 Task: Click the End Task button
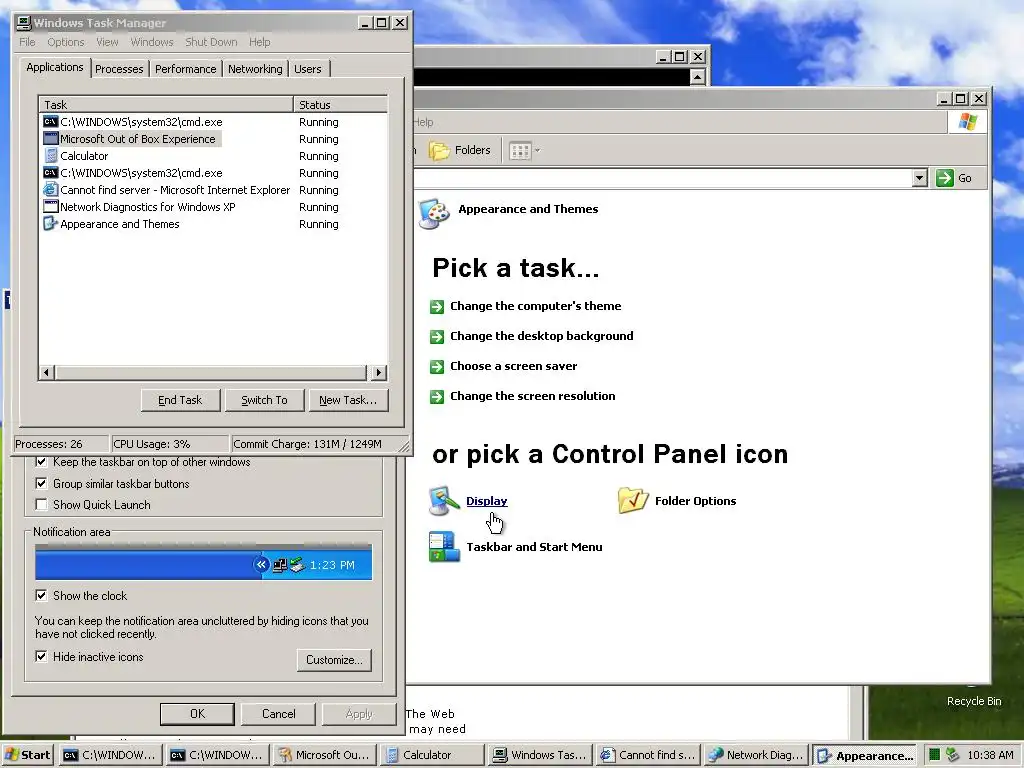(180, 400)
